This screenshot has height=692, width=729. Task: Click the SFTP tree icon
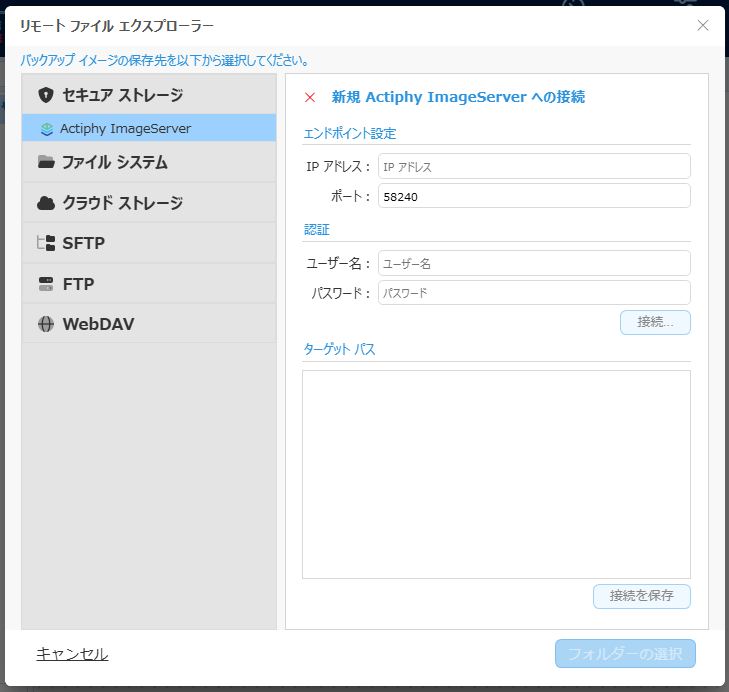click(46, 243)
